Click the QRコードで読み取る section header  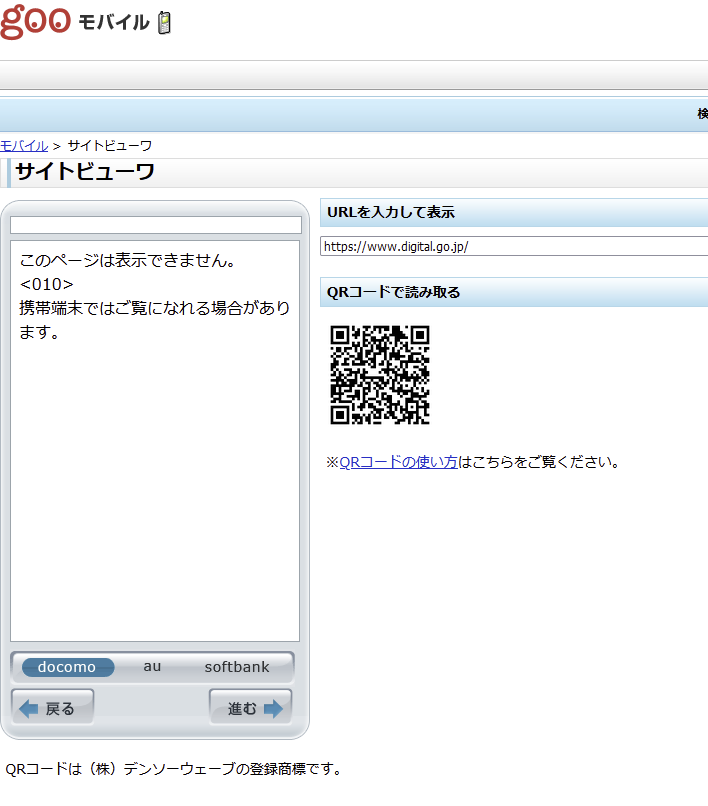point(514,292)
